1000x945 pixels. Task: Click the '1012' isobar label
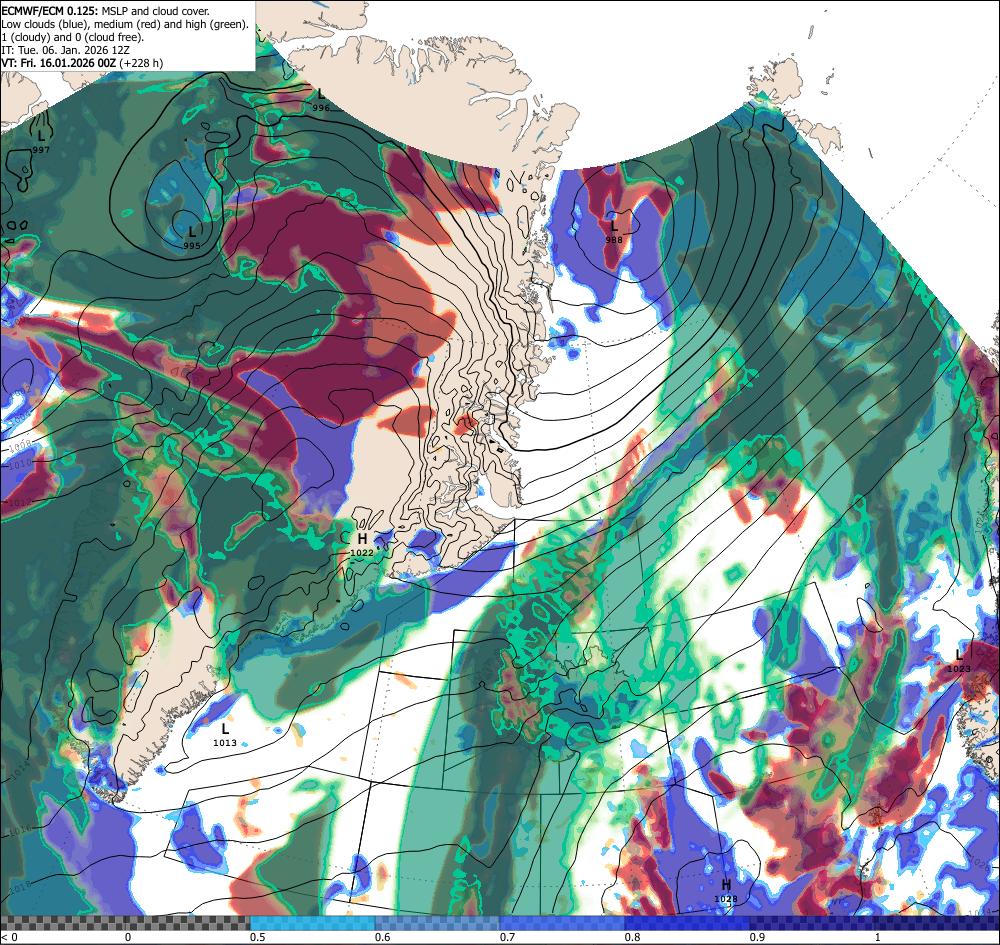[x=20, y=502]
